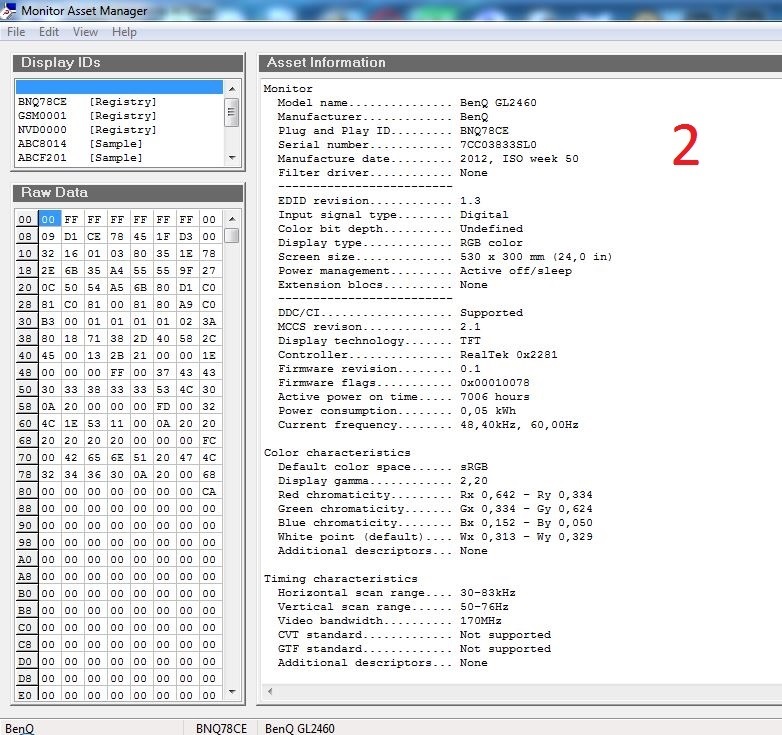Select byte A9 in row 28
The width and height of the screenshot is (782, 735).
(186, 304)
